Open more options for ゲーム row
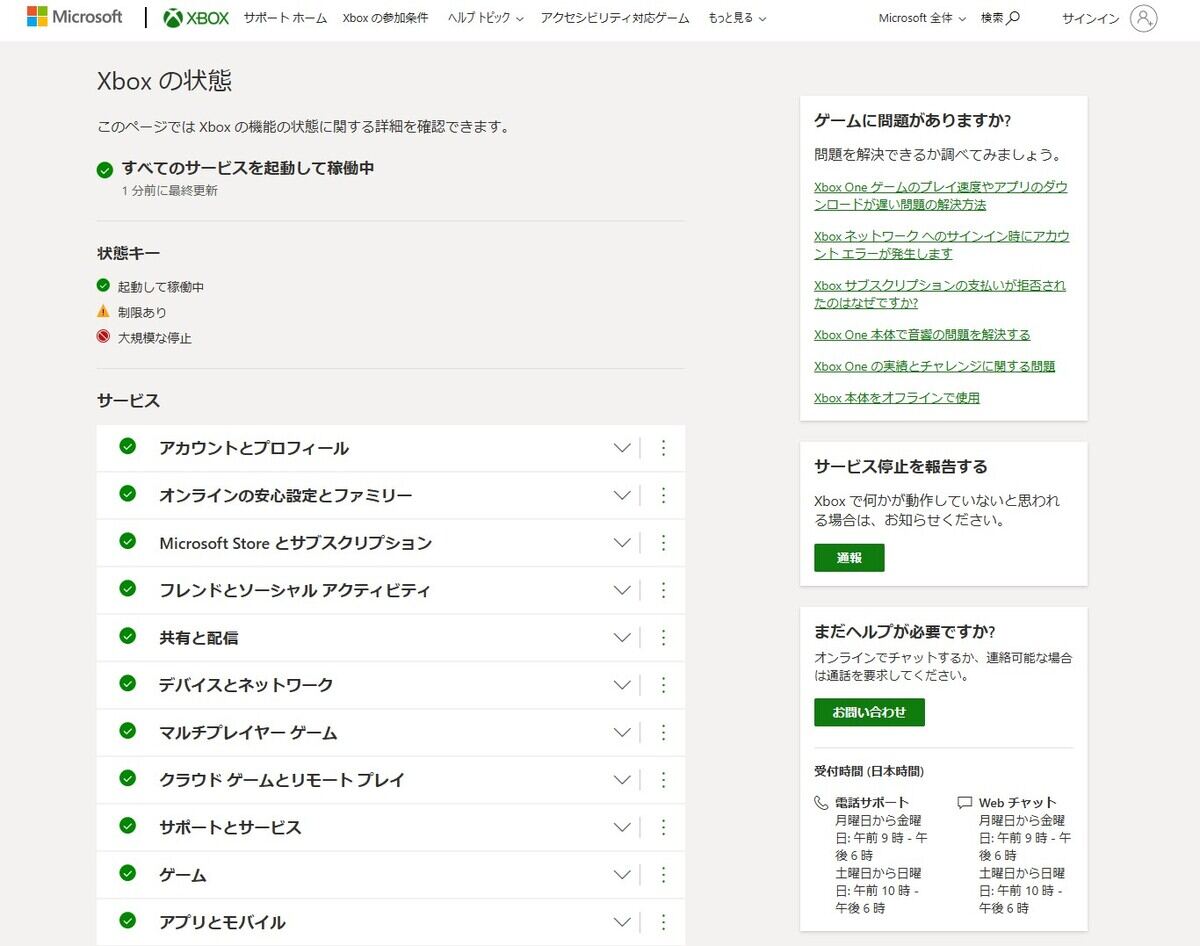 click(663, 875)
